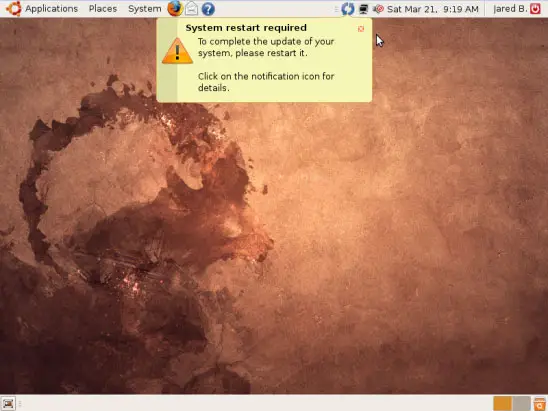Close the System restart required notification
This screenshot has height=411, width=548.
[361, 29]
